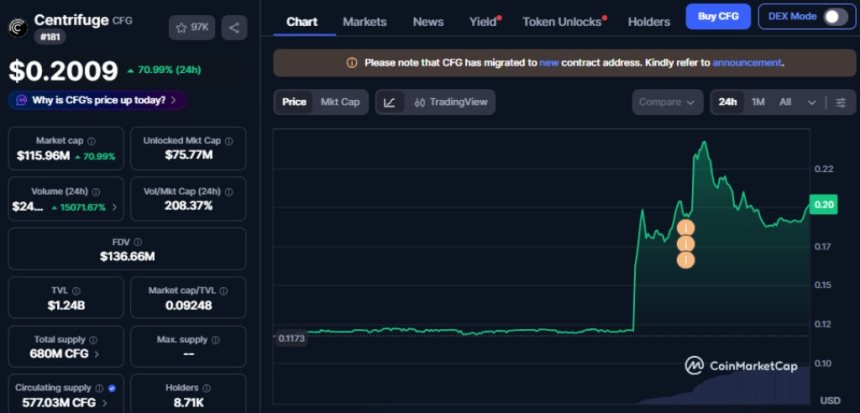Open the Markets tab
This screenshot has width=860, height=413.
(364, 21)
